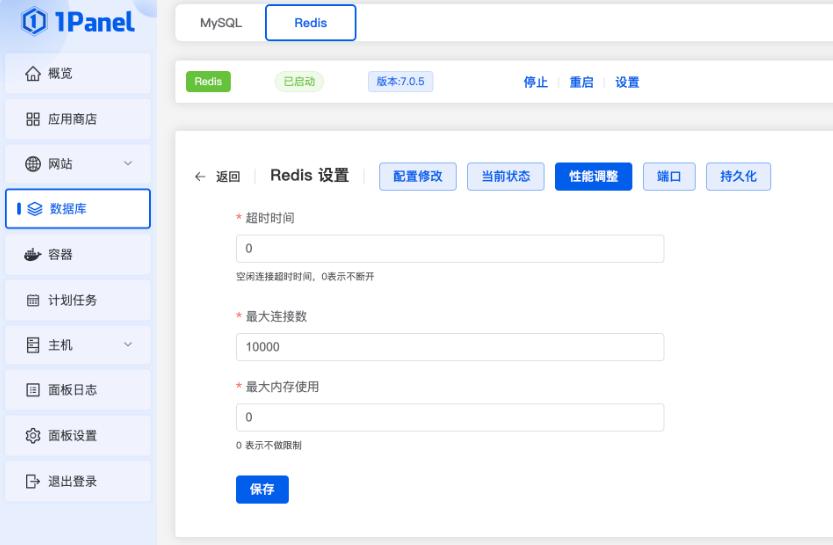Expand the 主机 submenu chevron
833x545 pixels.
[127, 346]
